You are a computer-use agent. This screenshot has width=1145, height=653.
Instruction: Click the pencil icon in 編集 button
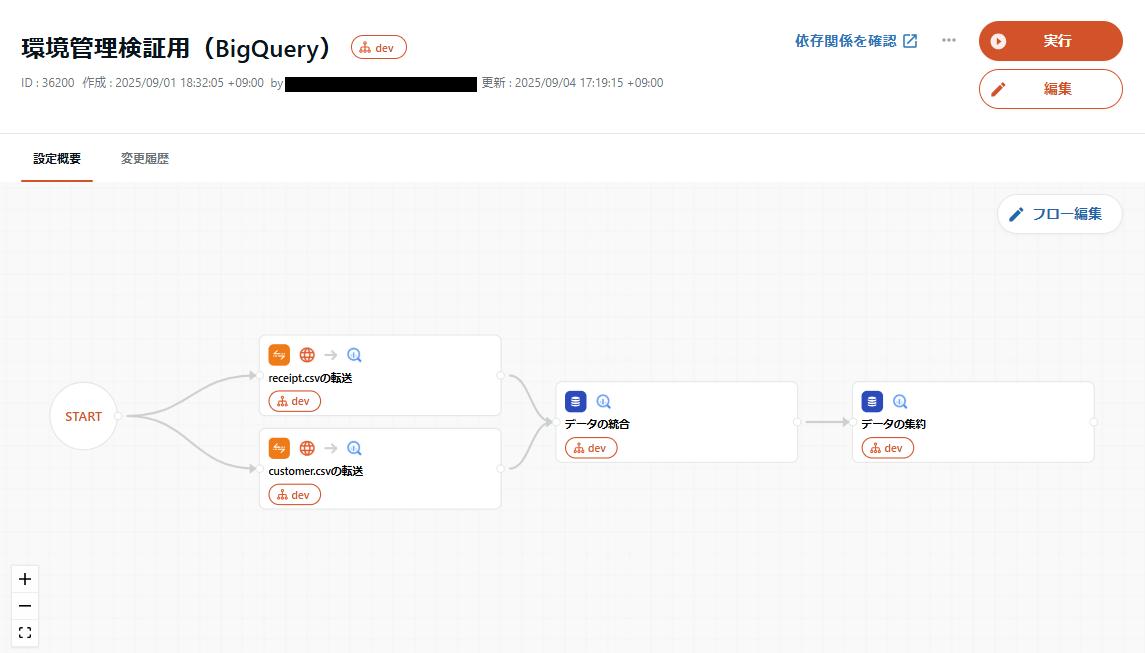(x=998, y=89)
